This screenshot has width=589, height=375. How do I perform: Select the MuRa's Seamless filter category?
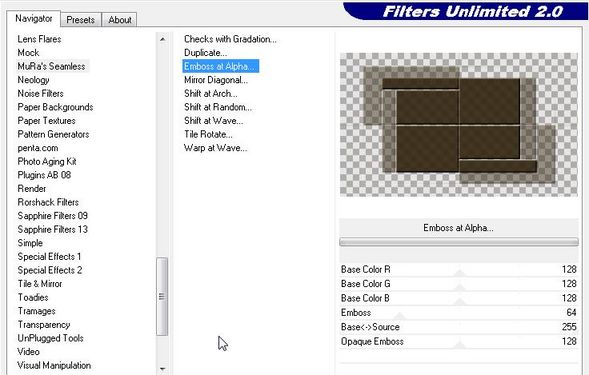click(51, 66)
